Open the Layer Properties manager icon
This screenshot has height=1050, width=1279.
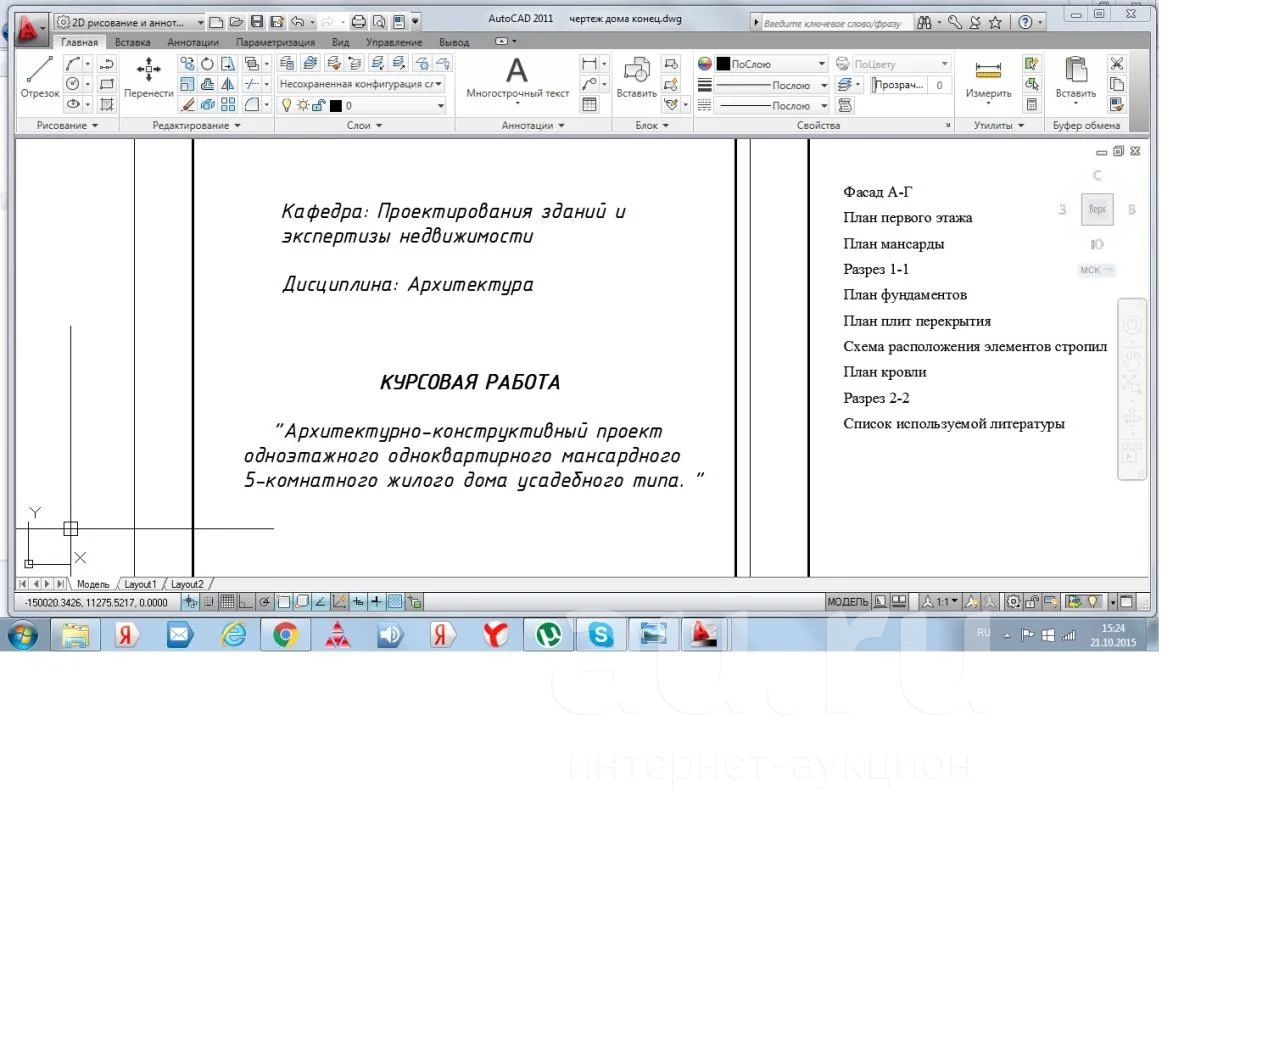pyautogui.click(x=287, y=63)
